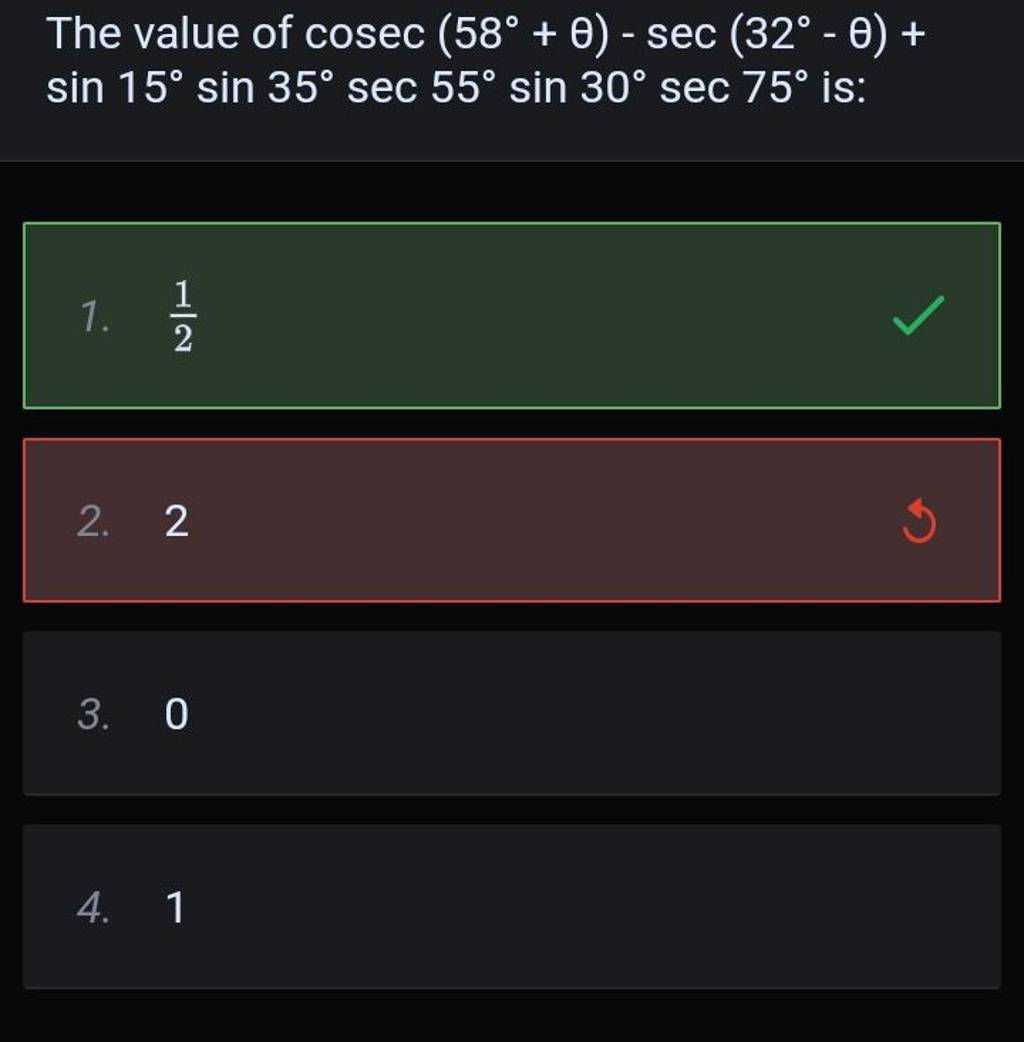1024x1042 pixels.
Task: Expand the highlighted correct answer row
Action: (x=512, y=312)
